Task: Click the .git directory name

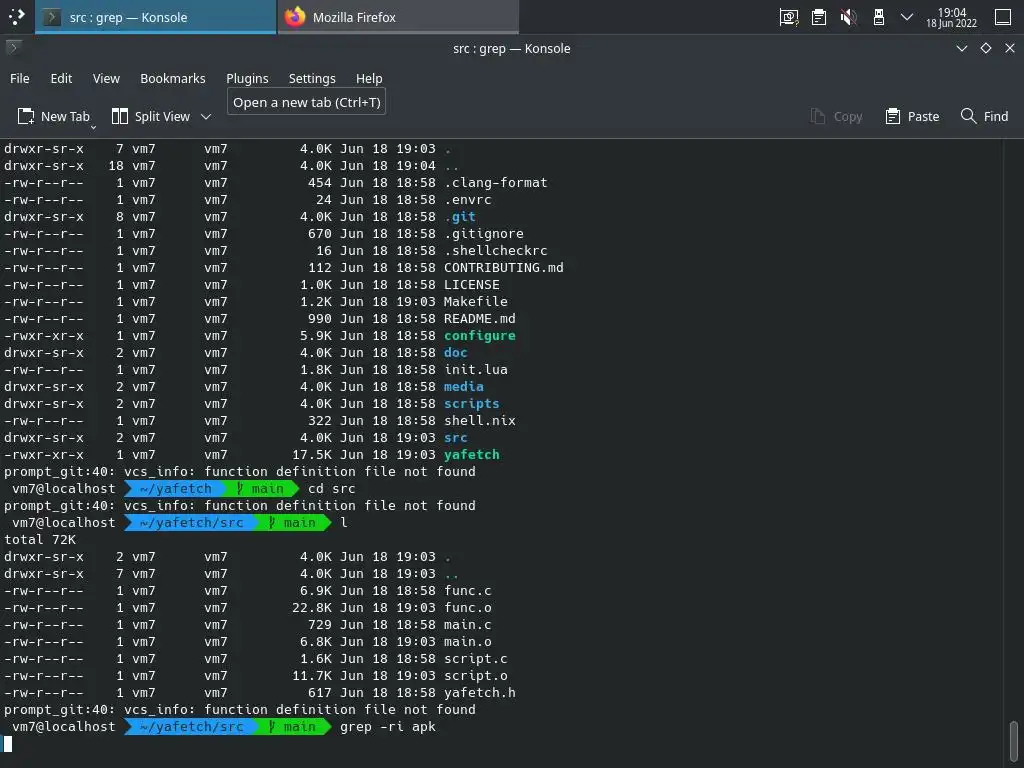Action: pyautogui.click(x=460, y=217)
